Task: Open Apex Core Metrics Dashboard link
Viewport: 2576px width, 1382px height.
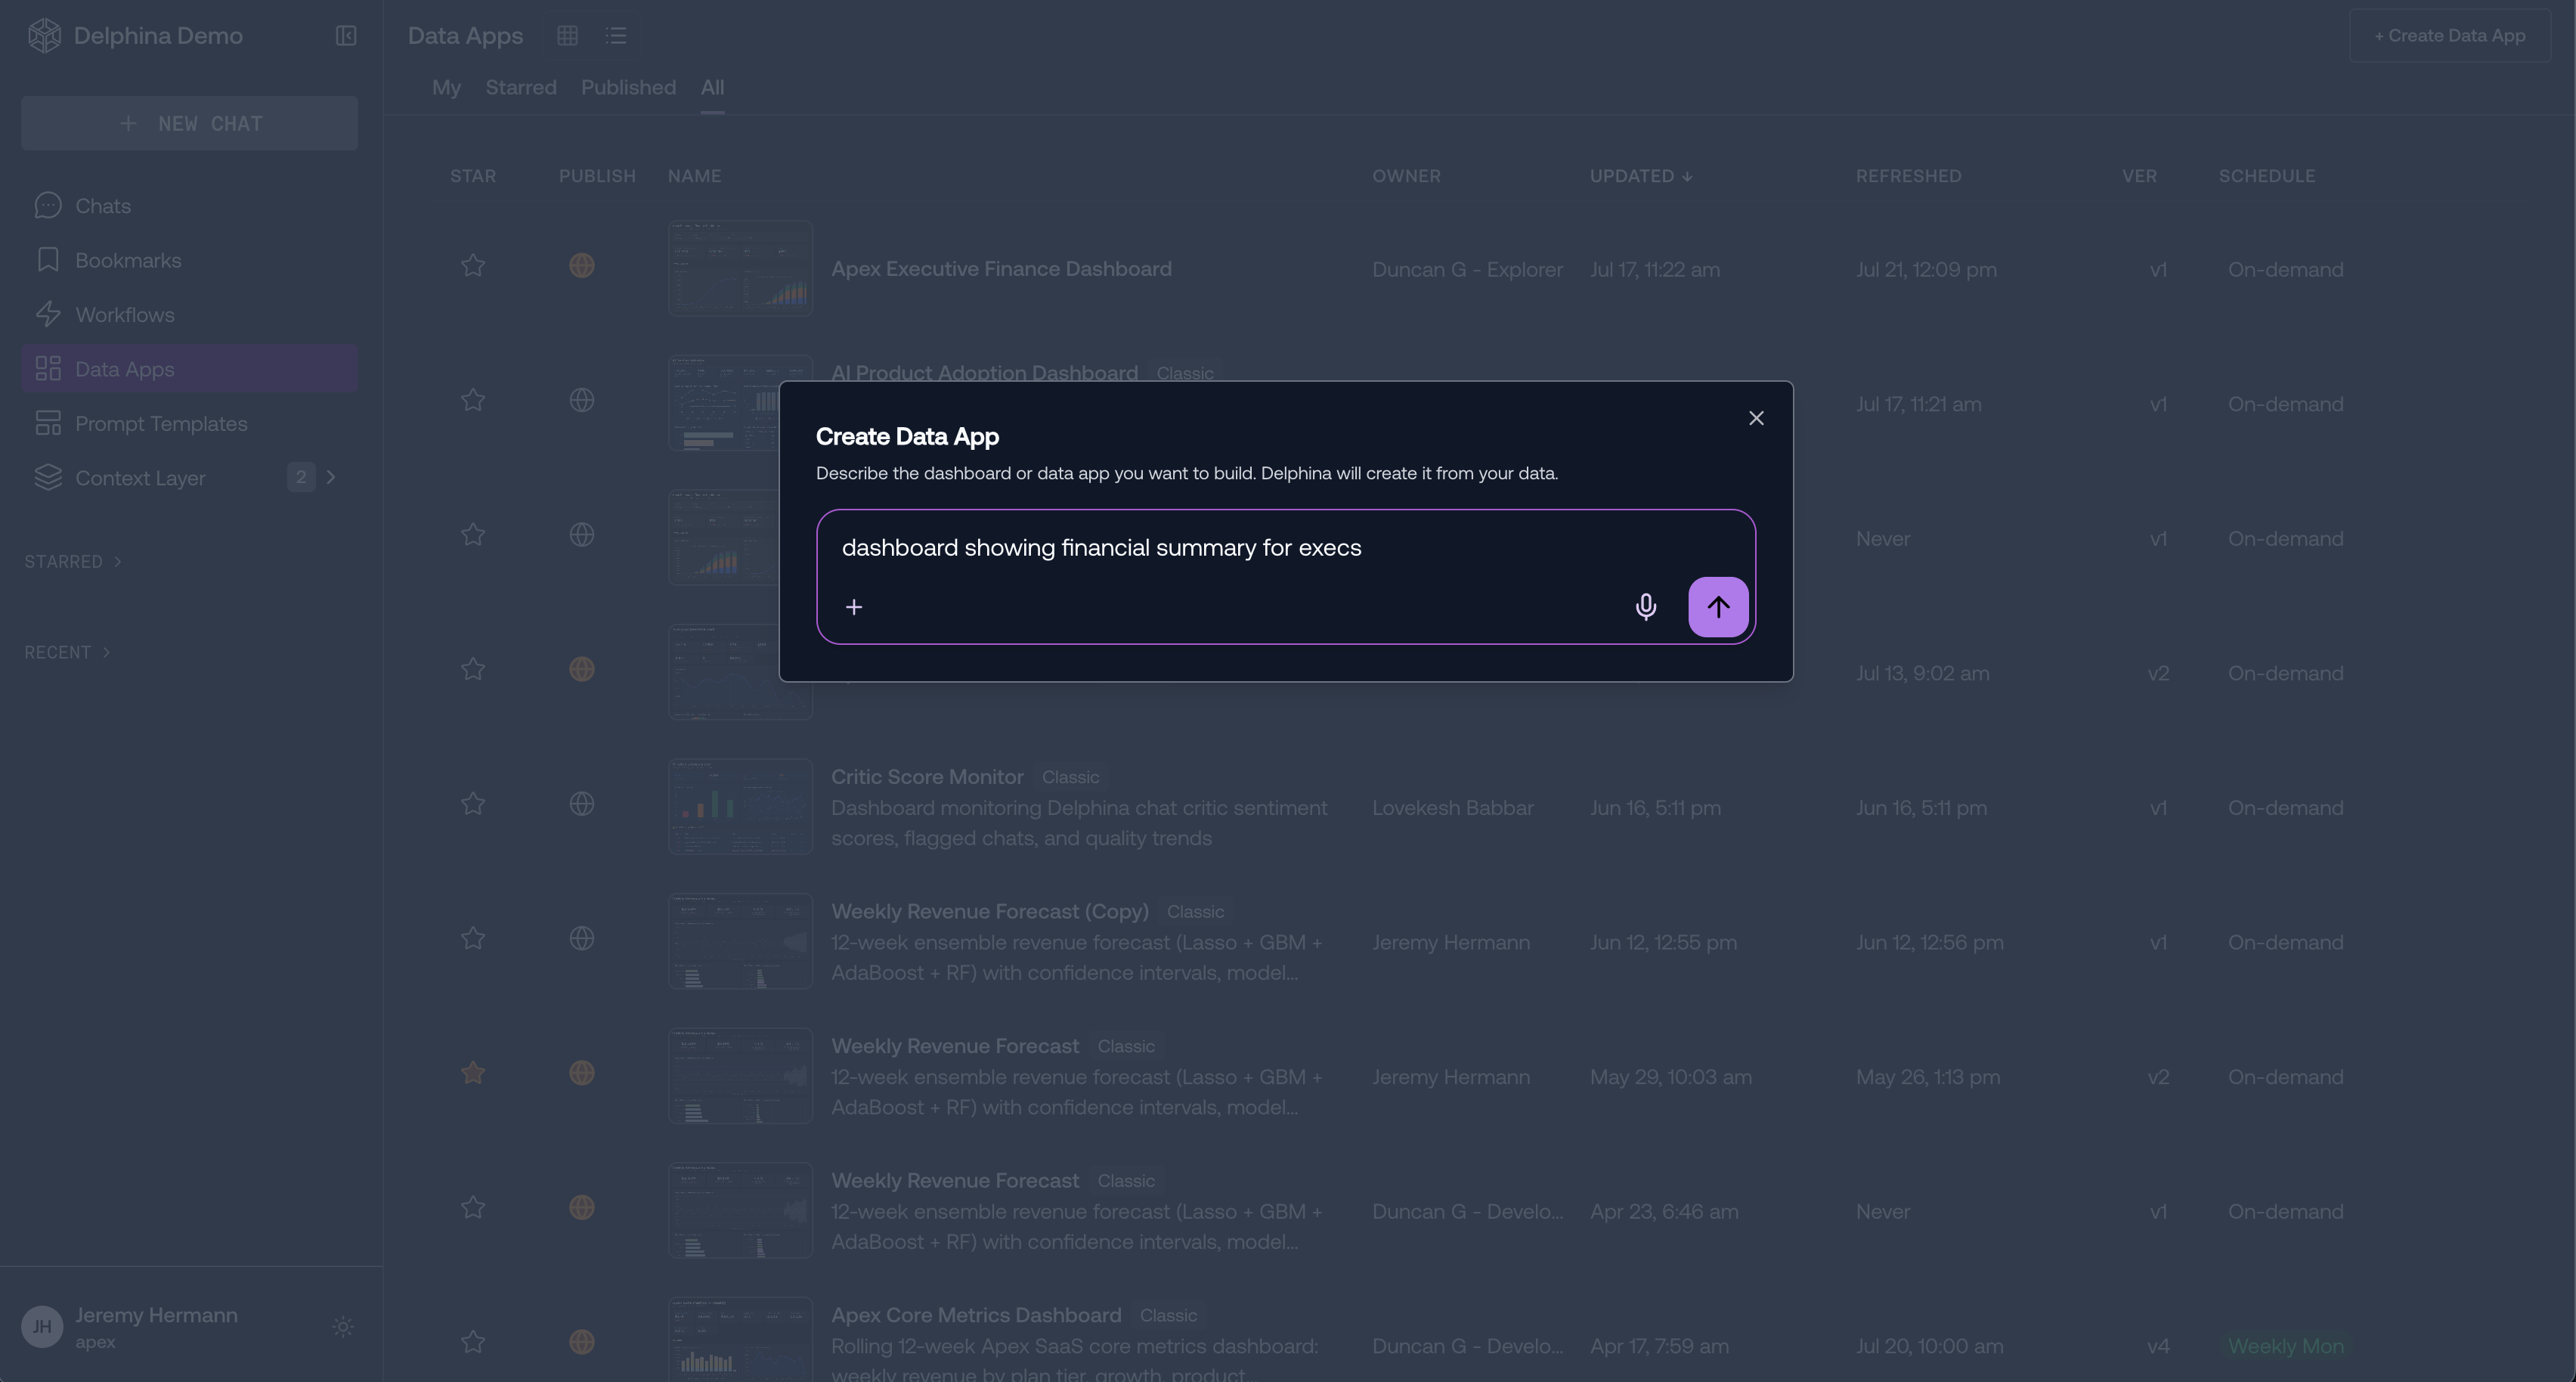Action: click(x=976, y=1316)
